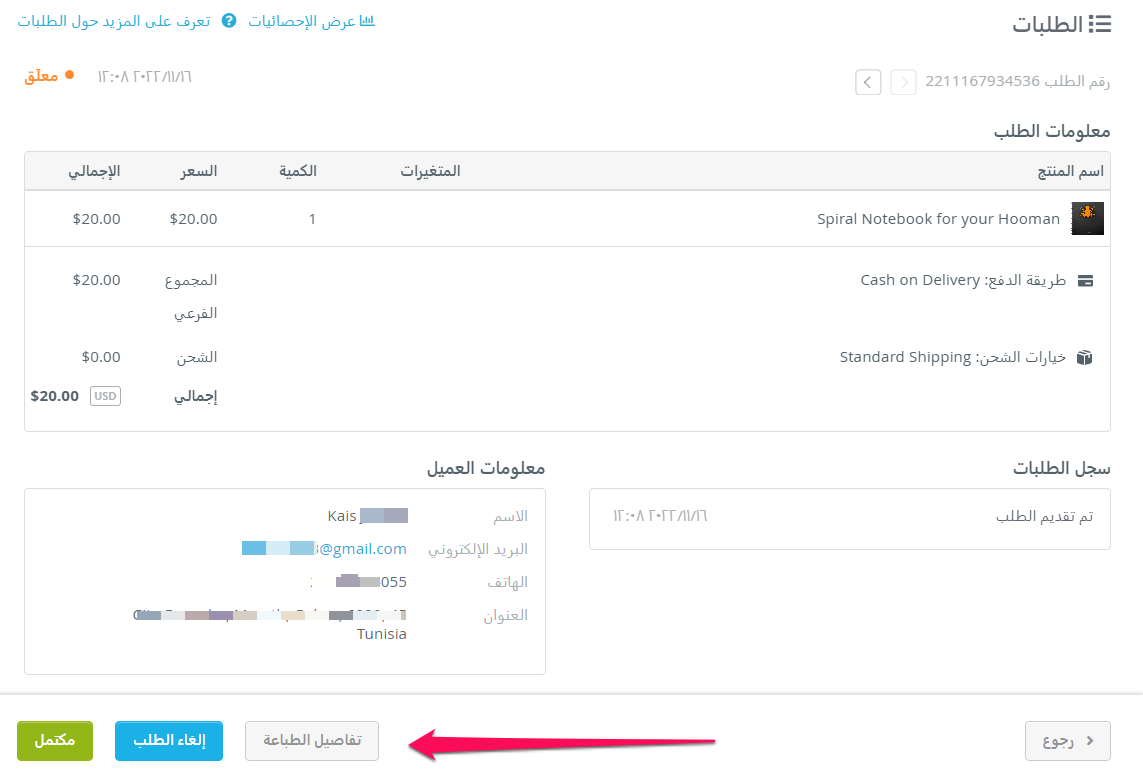Click the back chevron in رجوع button
This screenshot has height=784, width=1143.
pos(1090,740)
